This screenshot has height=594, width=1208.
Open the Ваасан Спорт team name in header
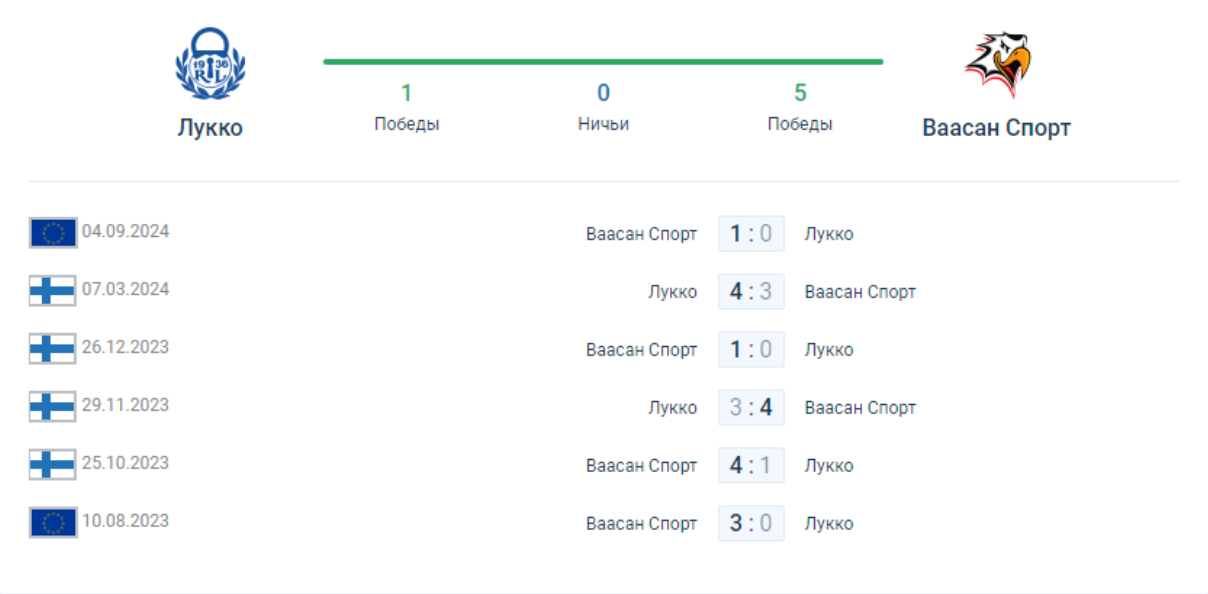[996, 128]
